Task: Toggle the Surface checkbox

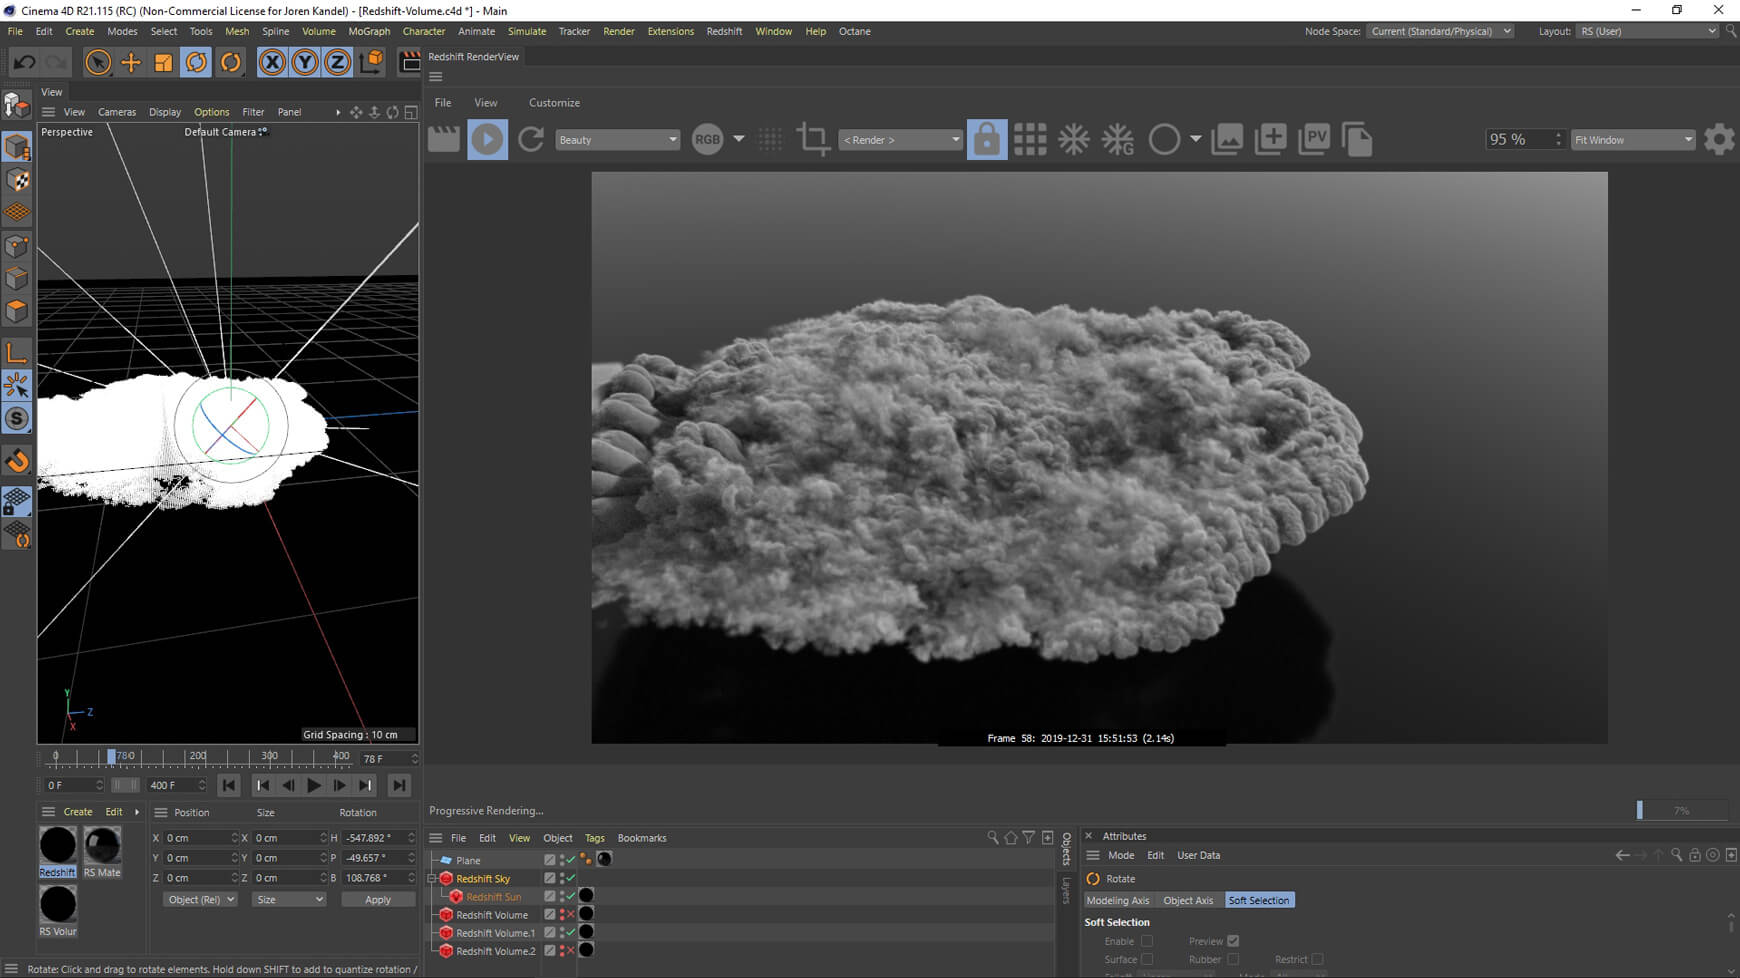Action: [1147, 959]
